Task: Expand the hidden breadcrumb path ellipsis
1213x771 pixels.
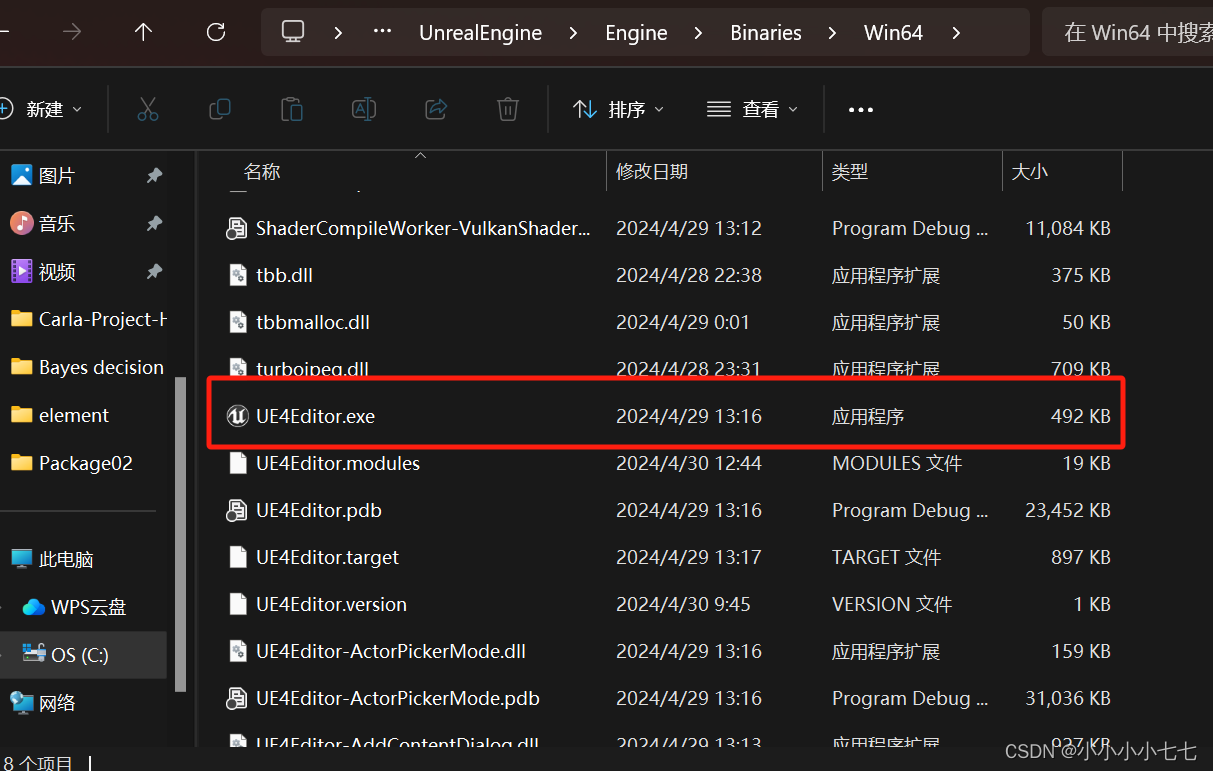Action: (x=382, y=32)
